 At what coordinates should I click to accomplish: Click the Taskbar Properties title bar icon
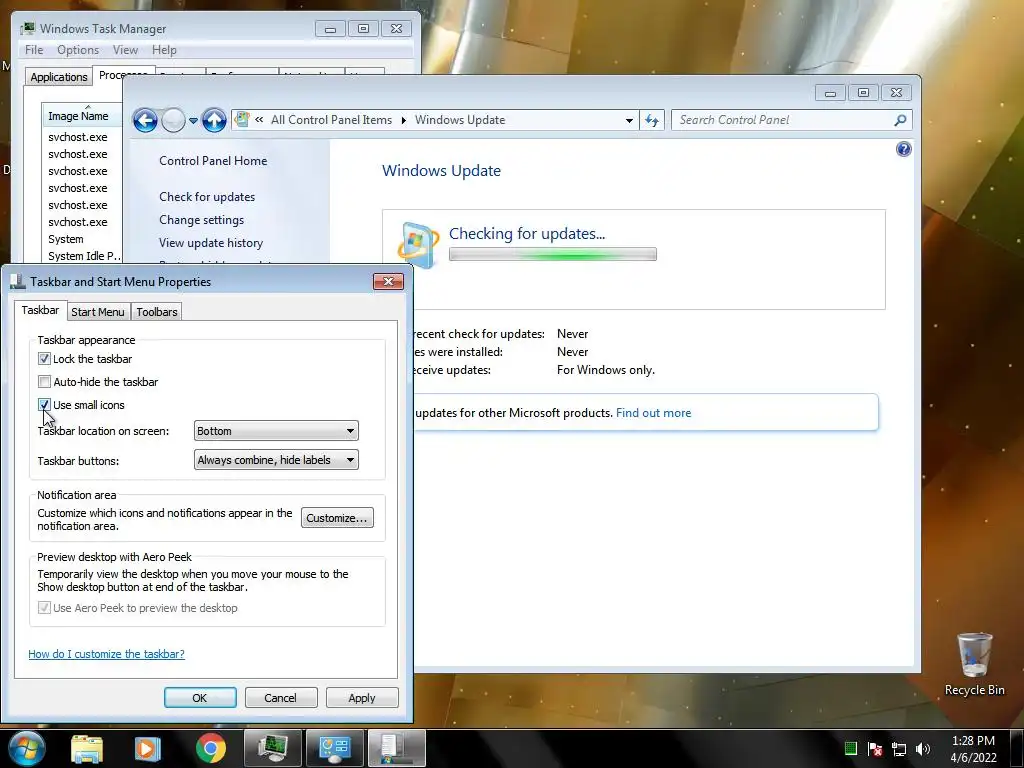click(18, 281)
